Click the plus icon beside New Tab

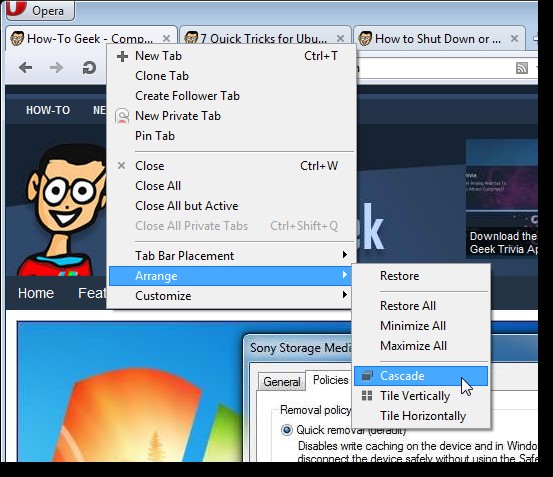122,56
